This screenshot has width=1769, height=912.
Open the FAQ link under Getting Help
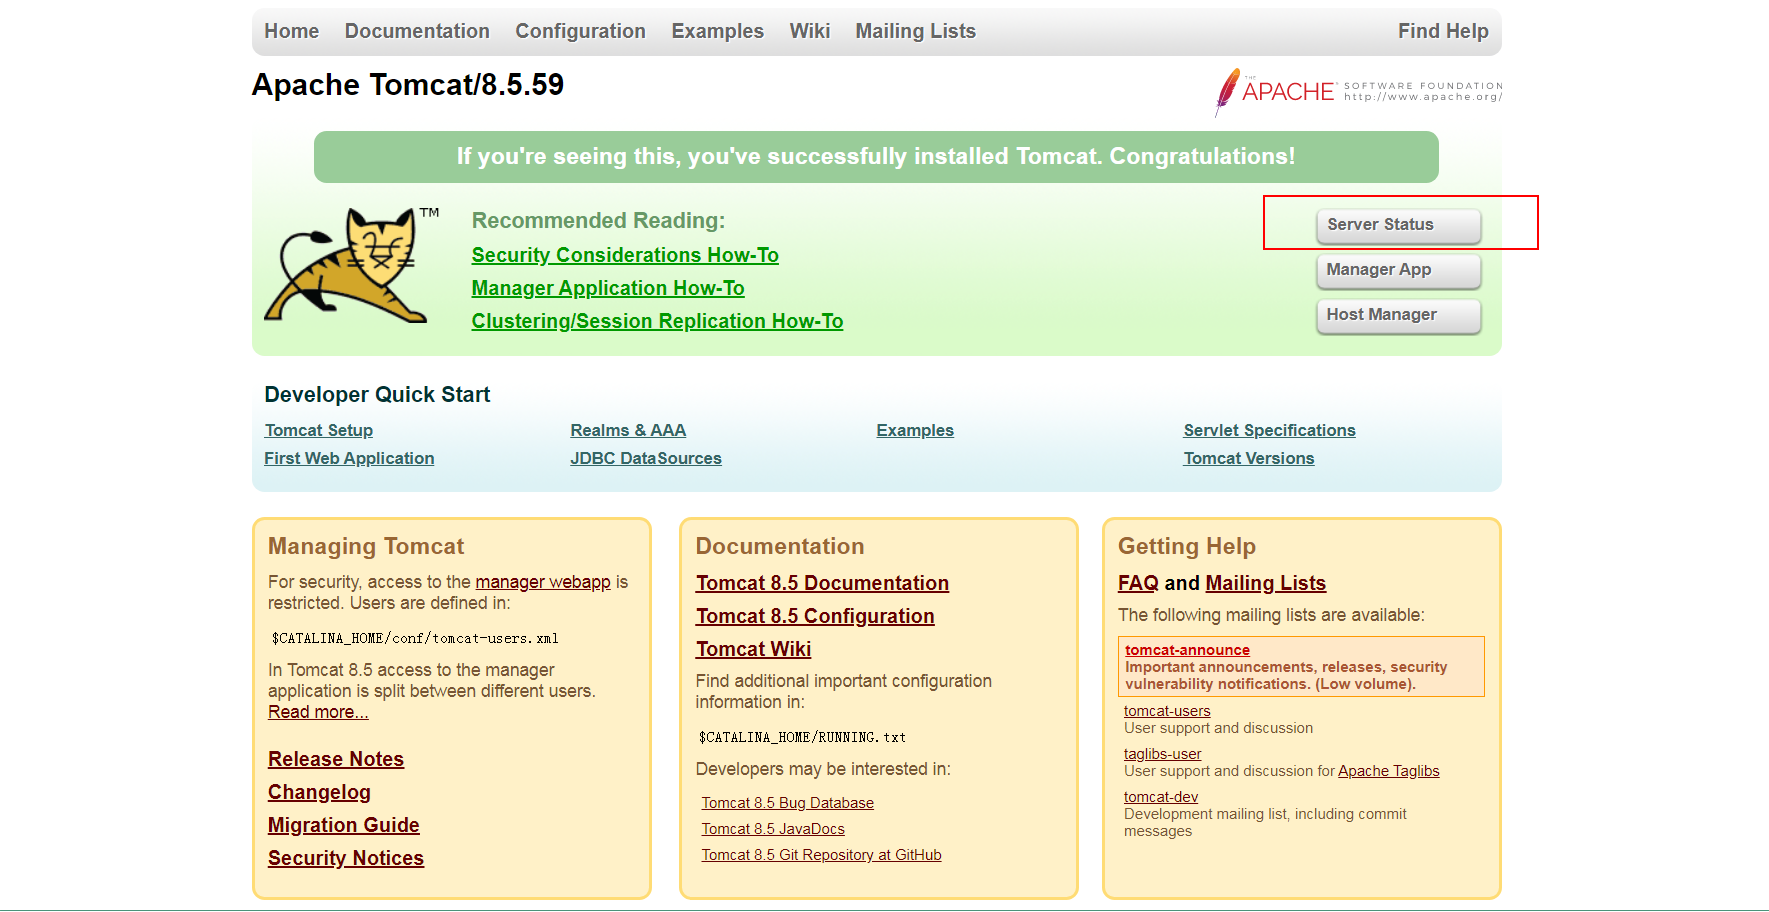1138,583
